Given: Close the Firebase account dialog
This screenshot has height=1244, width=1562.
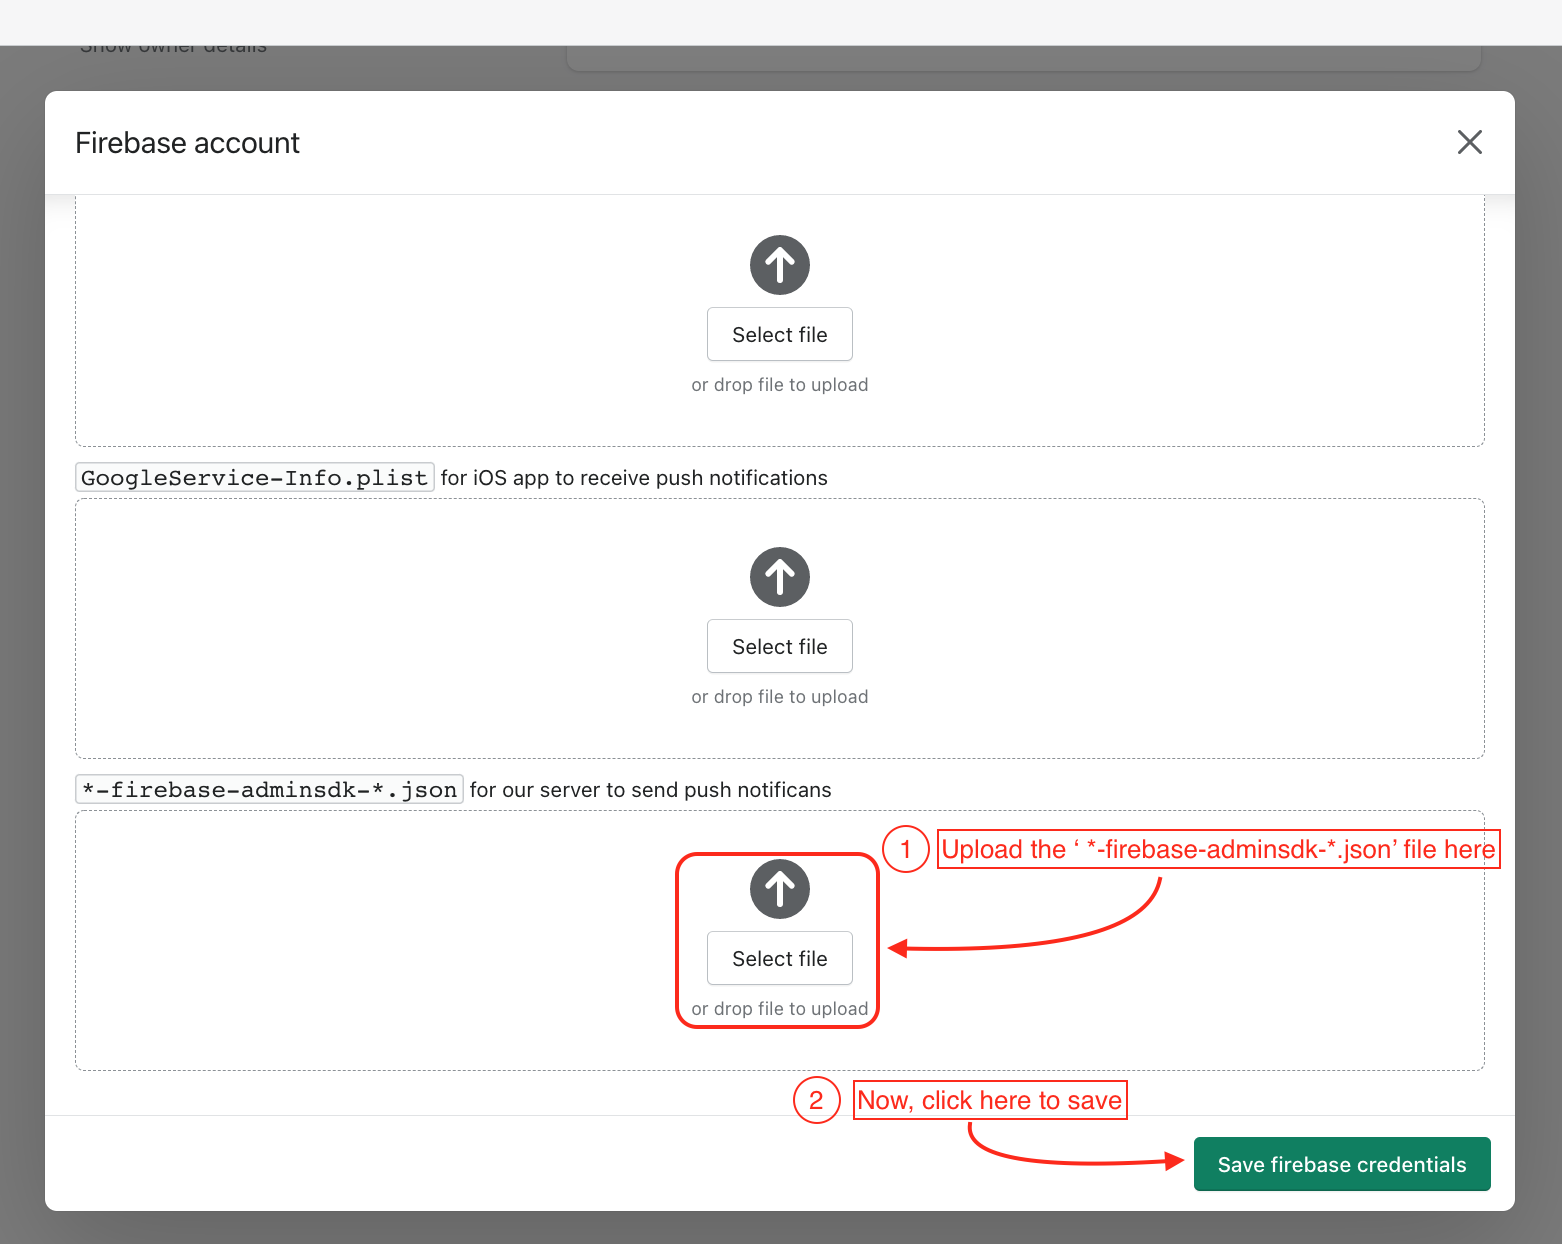Looking at the screenshot, I should 1469,142.
